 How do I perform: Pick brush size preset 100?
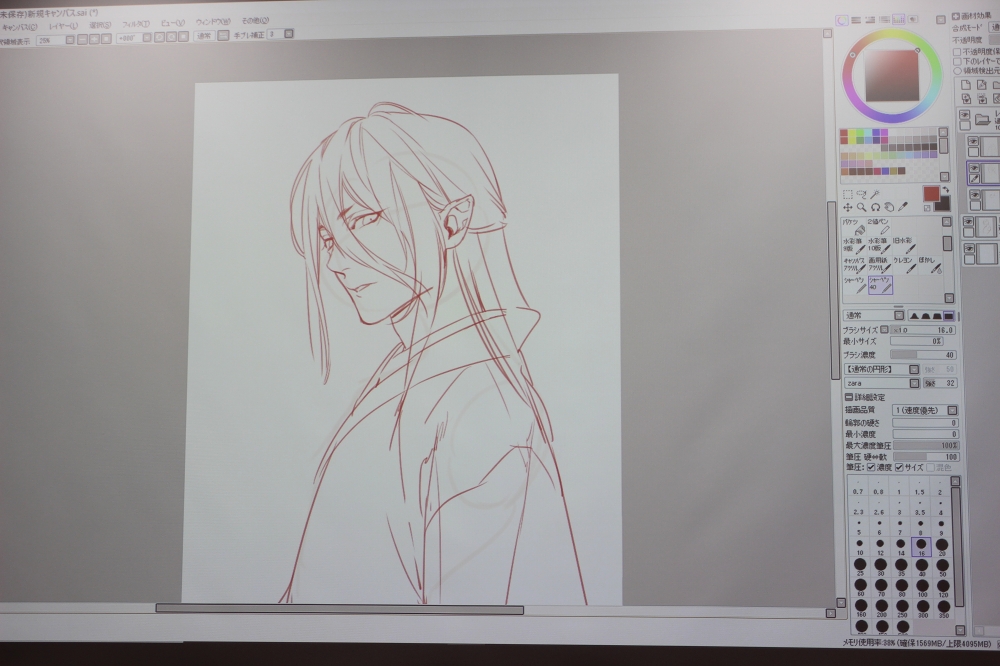pos(922,587)
